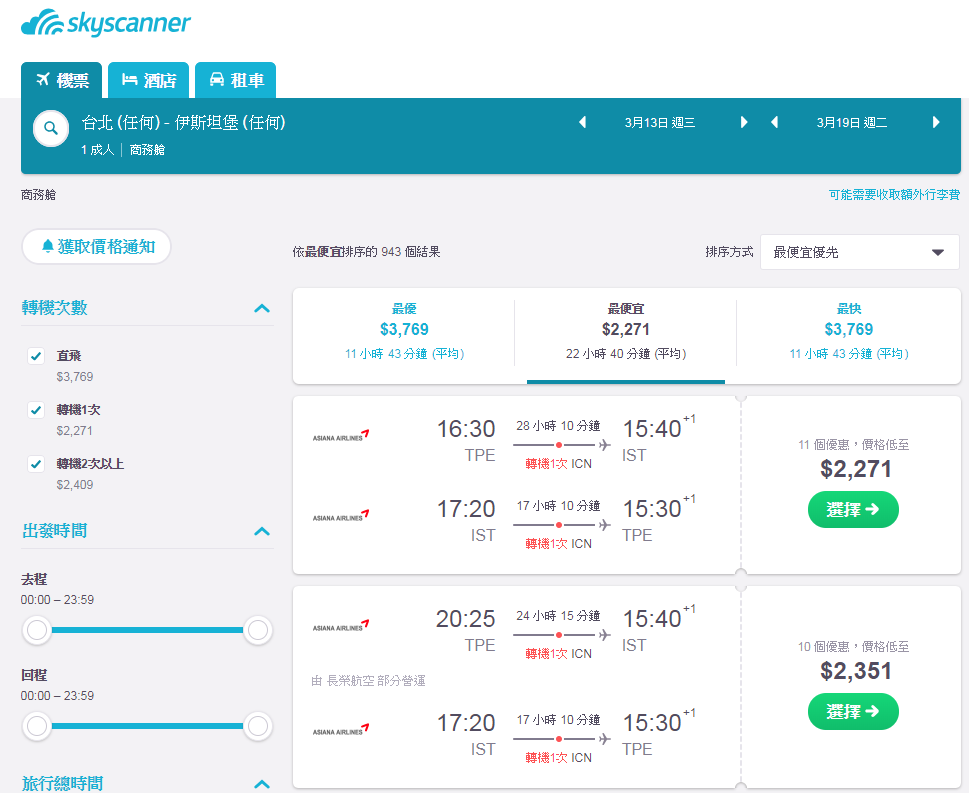The height and width of the screenshot is (793, 969).
Task: Go to previous departure date arrow
Action: point(582,122)
